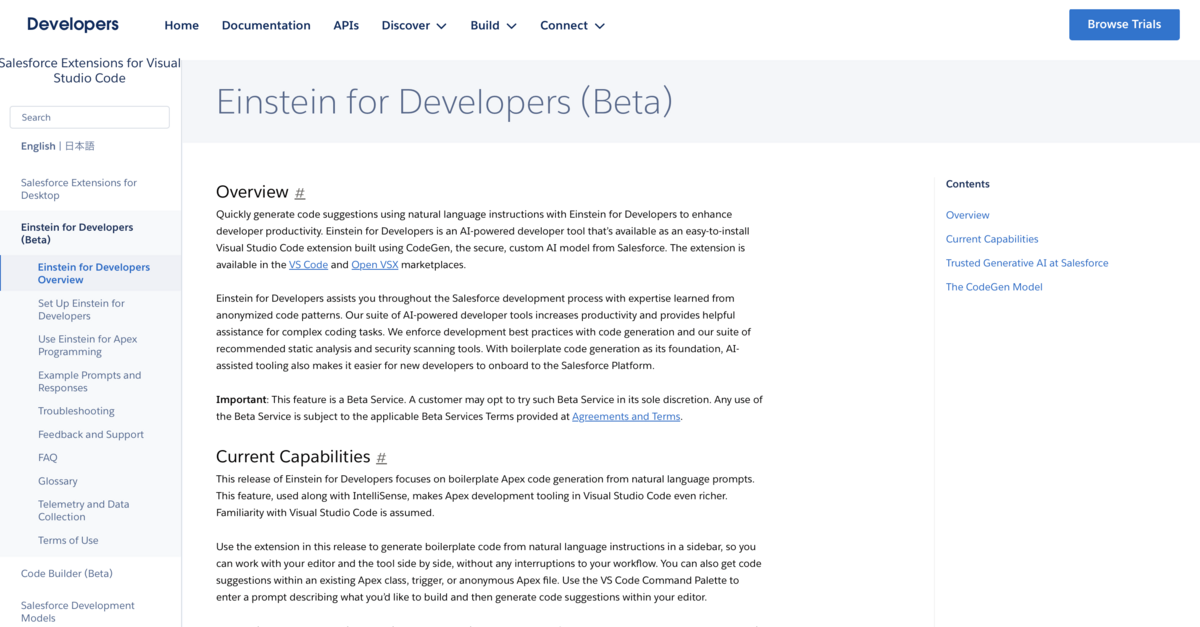Expand the Build menu
The width and height of the screenshot is (1200, 627).
492,25
